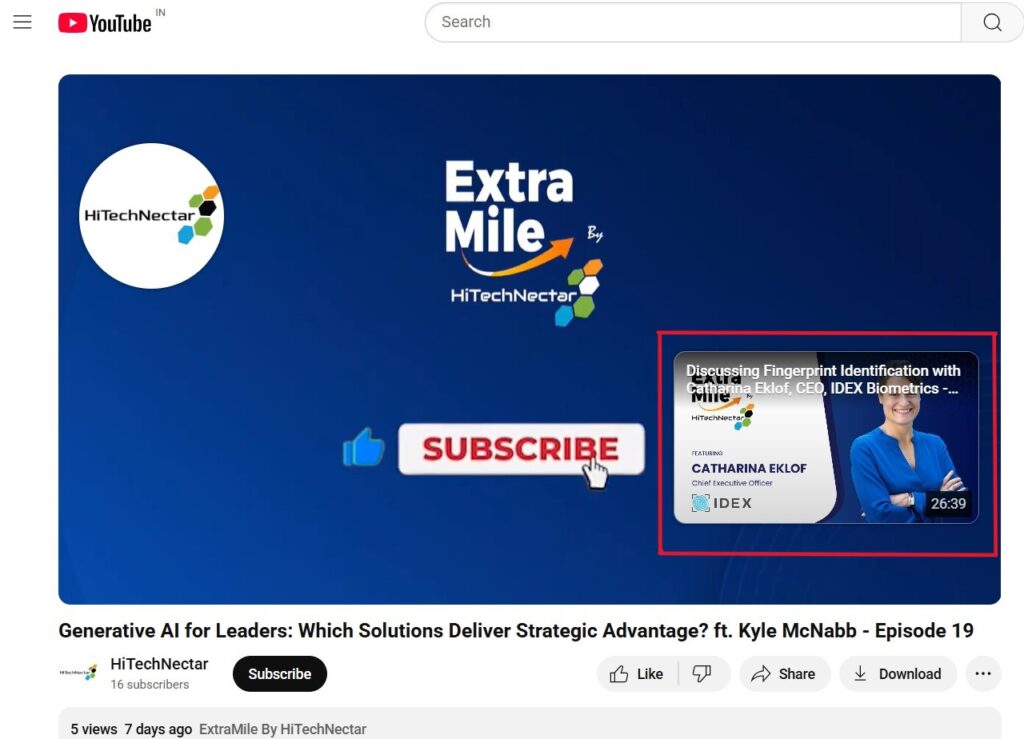
Task: Give the video a thumbs up
Action: click(x=636, y=674)
